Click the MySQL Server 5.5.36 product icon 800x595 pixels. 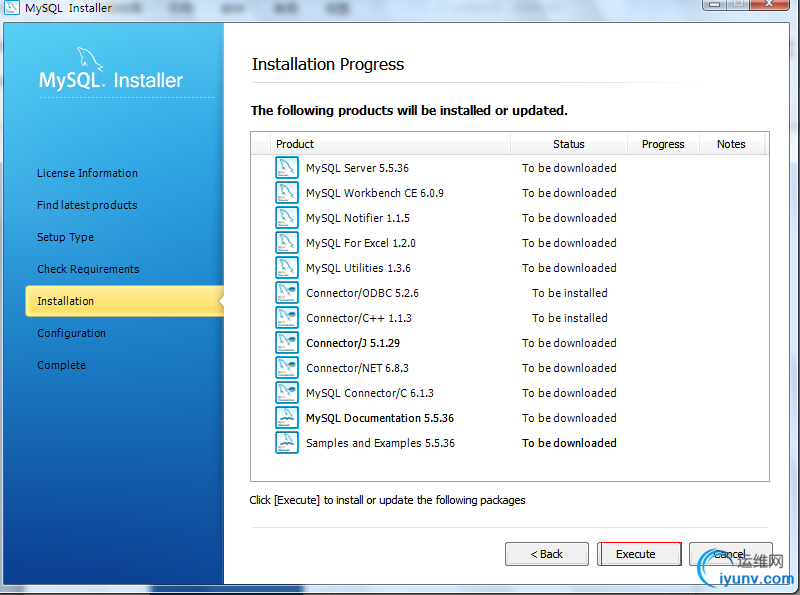[287, 168]
